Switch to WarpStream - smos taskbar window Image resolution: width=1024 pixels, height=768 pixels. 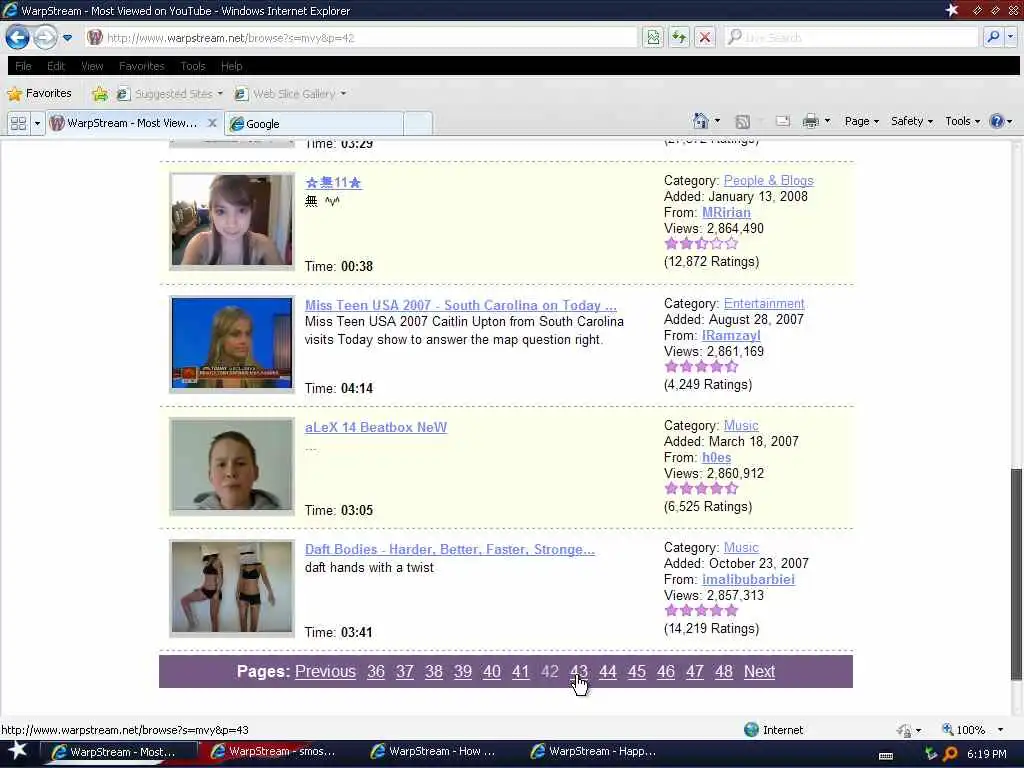point(274,751)
